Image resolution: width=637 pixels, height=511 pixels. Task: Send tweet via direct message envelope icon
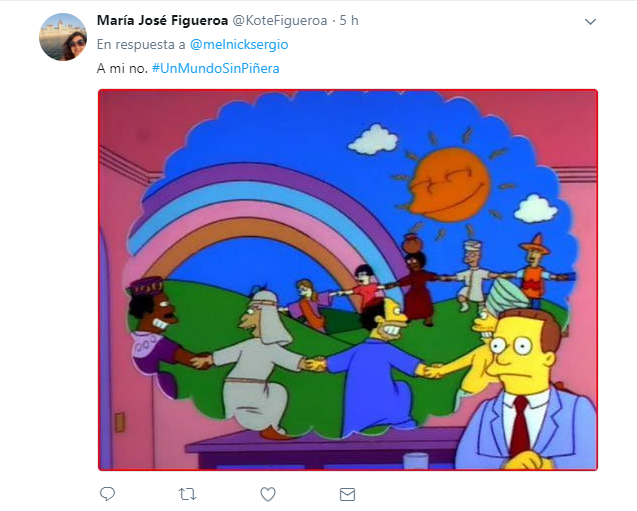pos(347,494)
